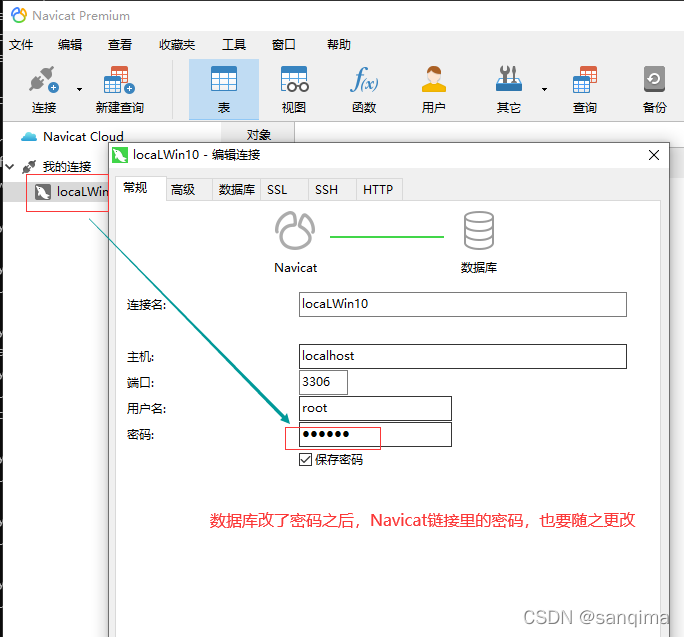Click the 端口 3306 input field
The image size is (684, 637).
[323, 382]
